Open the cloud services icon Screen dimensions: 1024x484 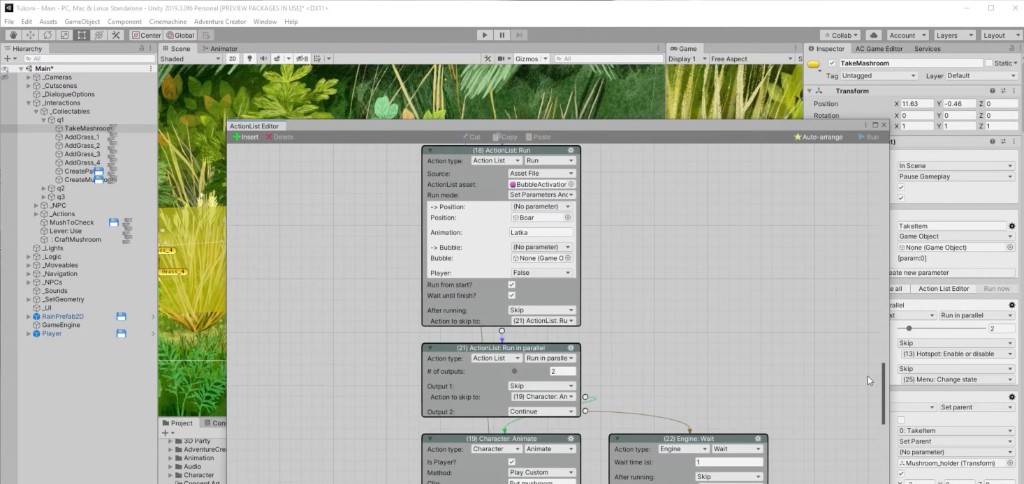point(874,35)
